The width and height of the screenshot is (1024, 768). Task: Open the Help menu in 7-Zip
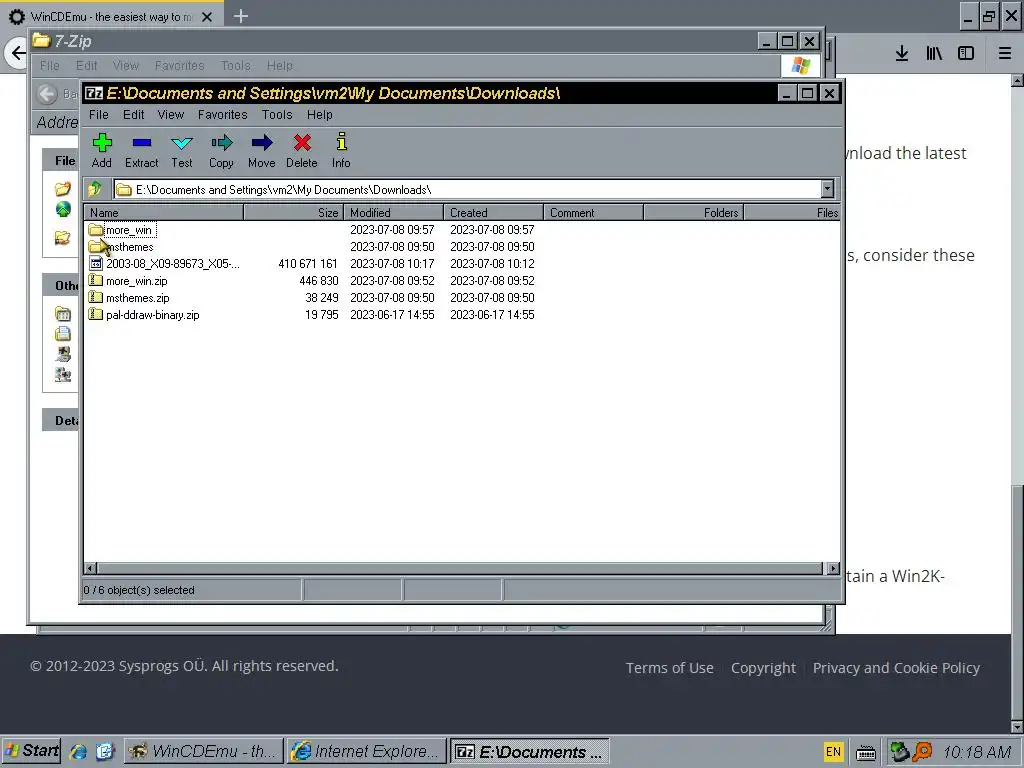(x=319, y=115)
